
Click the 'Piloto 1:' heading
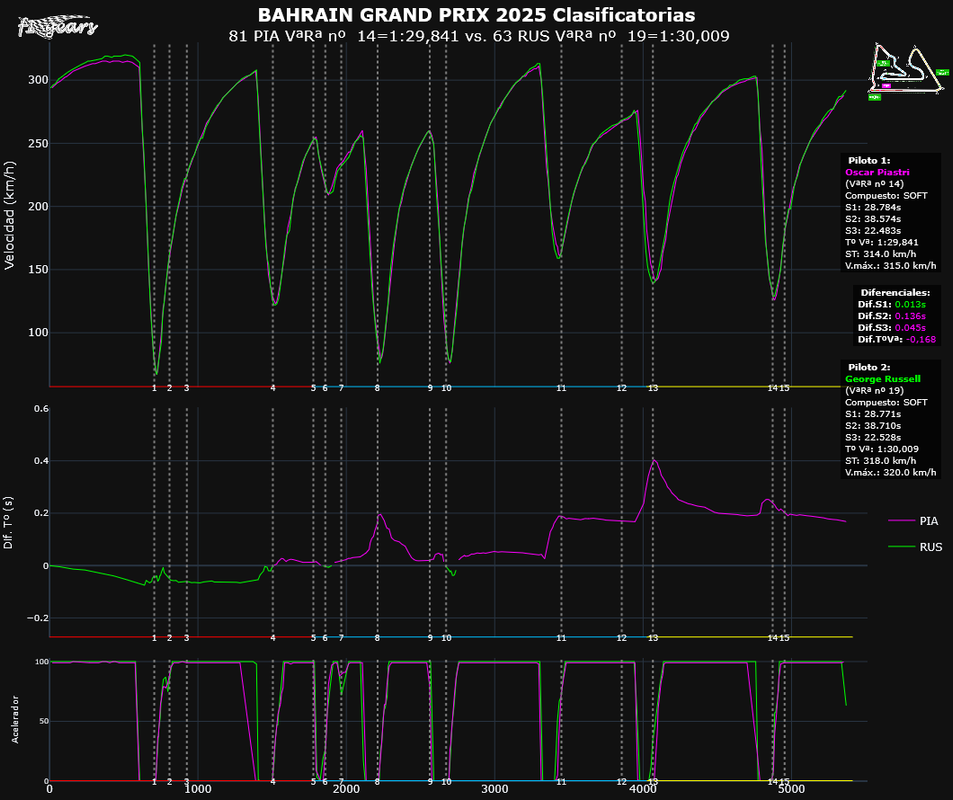point(869,160)
